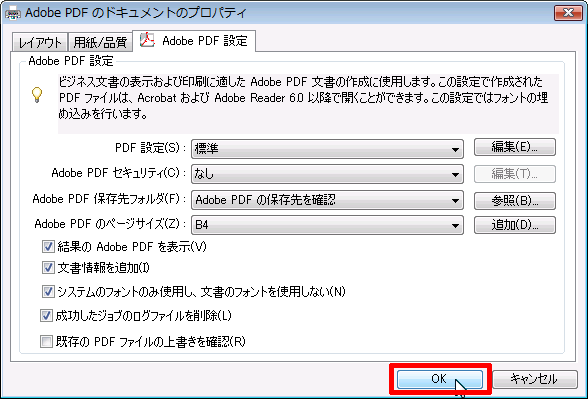Uncheck 結果の Adobe PDF を表示
Image resolution: width=588 pixels, height=399 pixels.
[48, 247]
